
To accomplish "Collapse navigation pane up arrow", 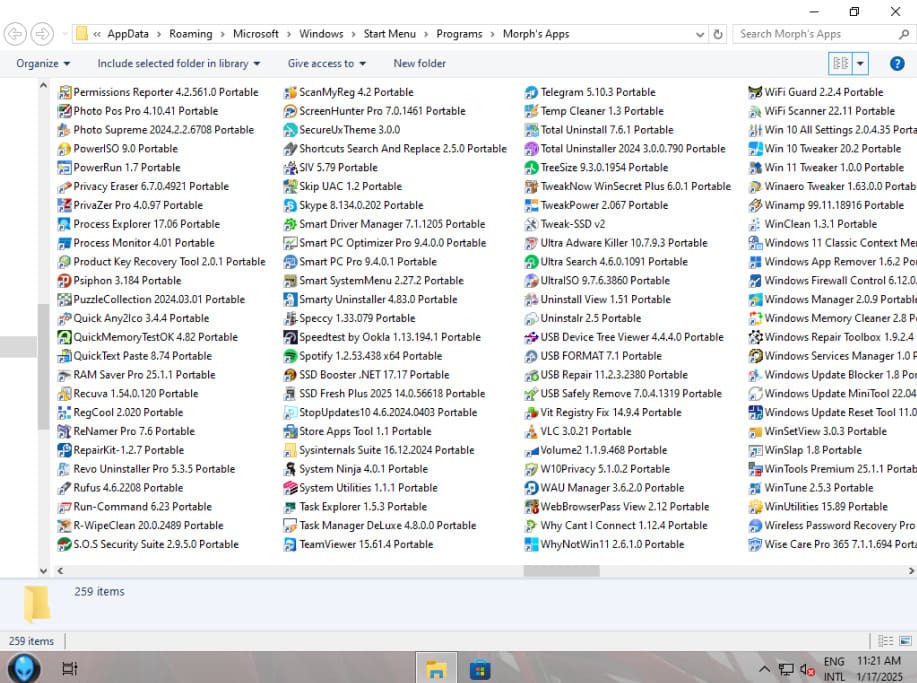I will (43, 86).
